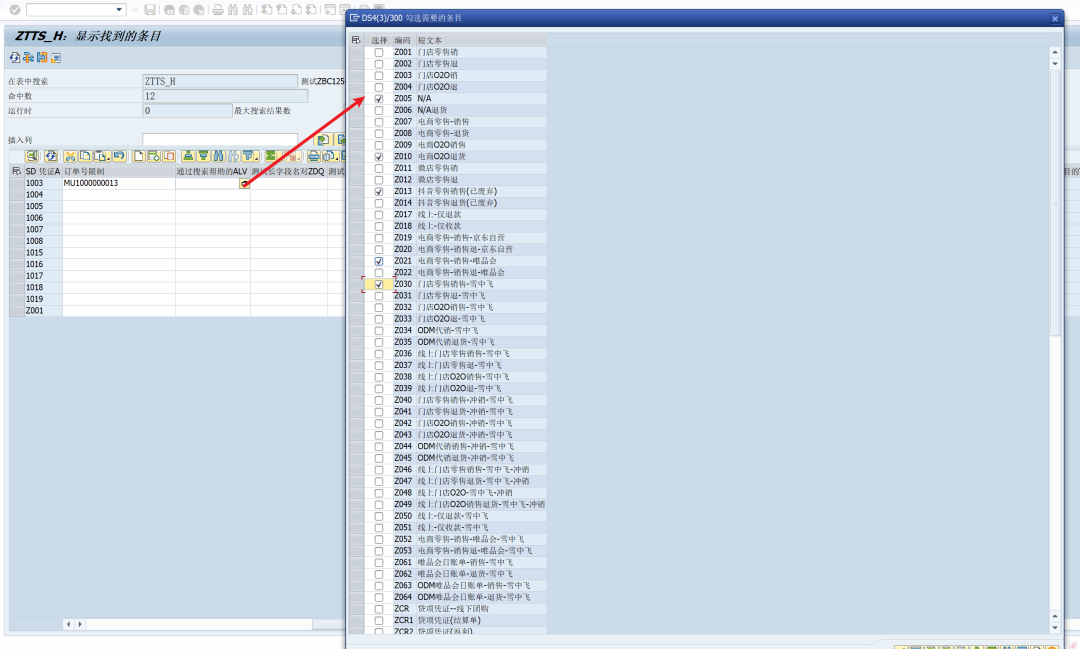Click the select-all icon in dialog header
The width and height of the screenshot is (1080, 649).
(356, 41)
